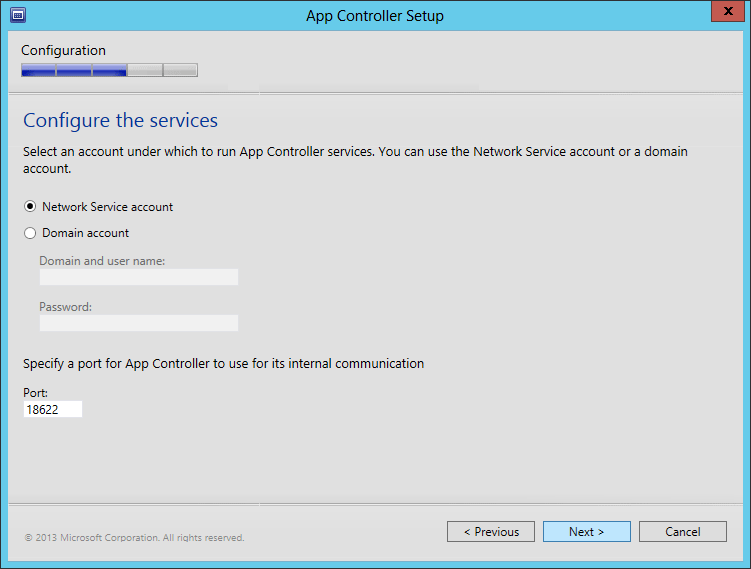Click the Domain and user name: label

102,261
